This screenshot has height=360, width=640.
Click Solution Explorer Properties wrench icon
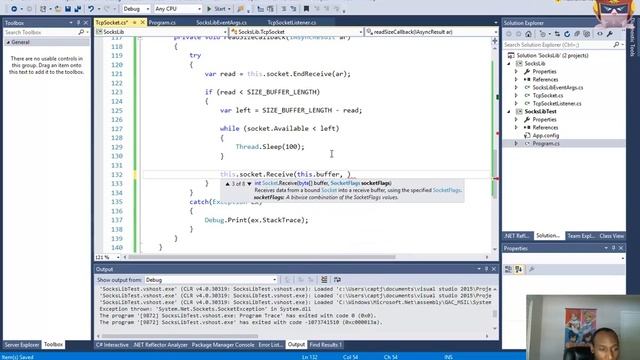610,34
